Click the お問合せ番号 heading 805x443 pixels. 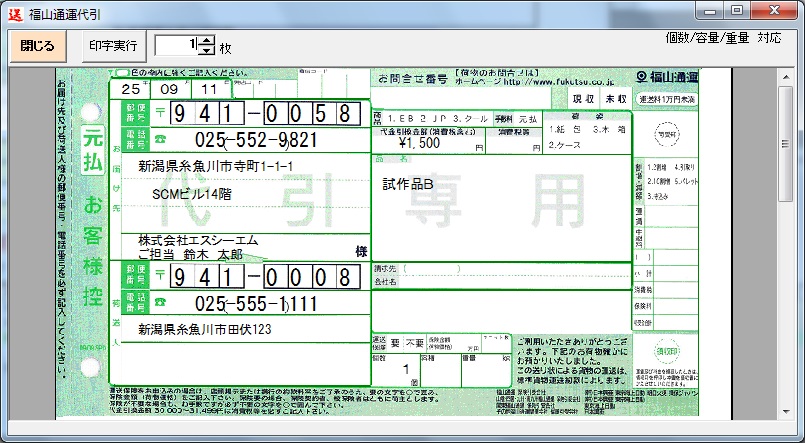tap(413, 80)
